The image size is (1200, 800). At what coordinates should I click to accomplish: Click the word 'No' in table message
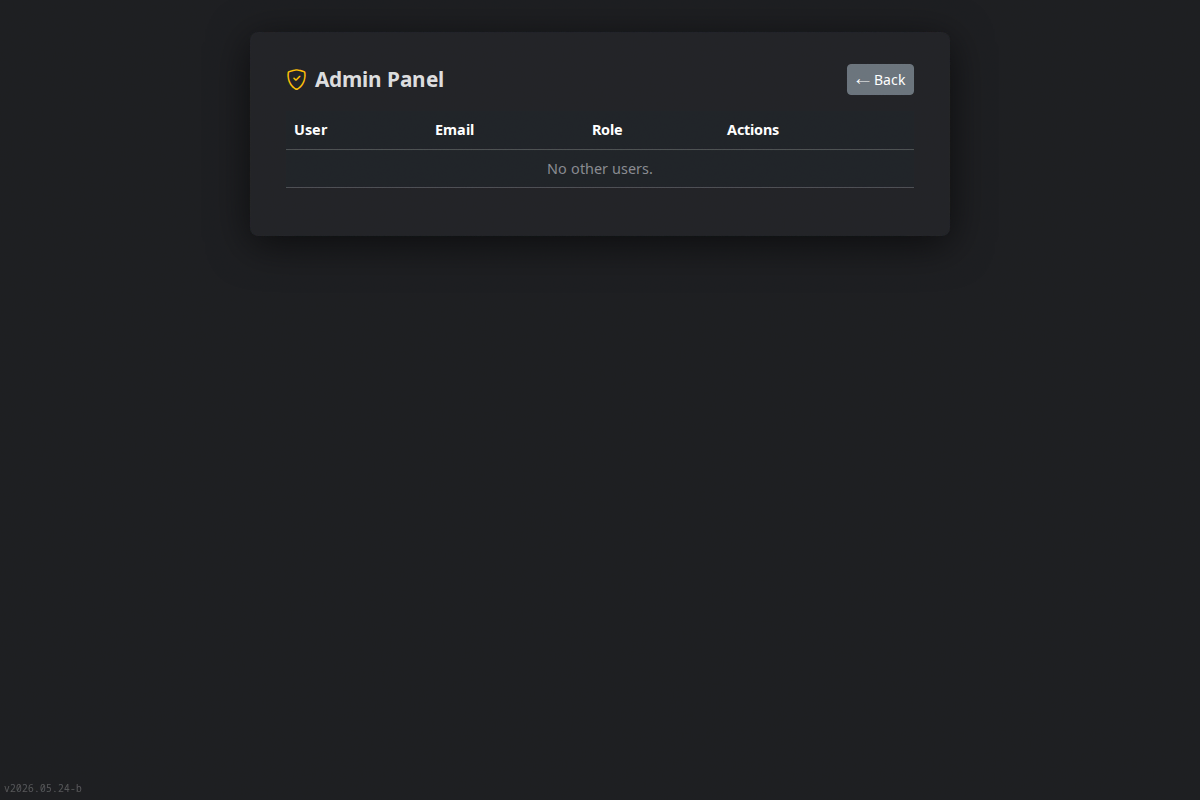pos(557,169)
